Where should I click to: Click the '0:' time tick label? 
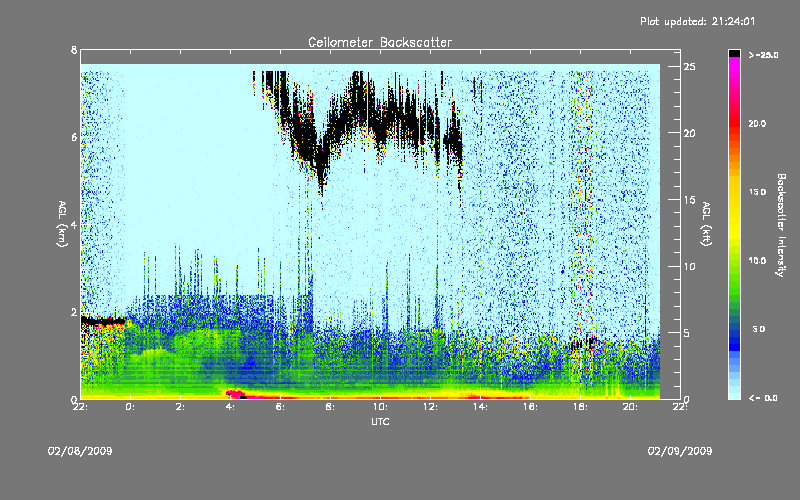131,407
